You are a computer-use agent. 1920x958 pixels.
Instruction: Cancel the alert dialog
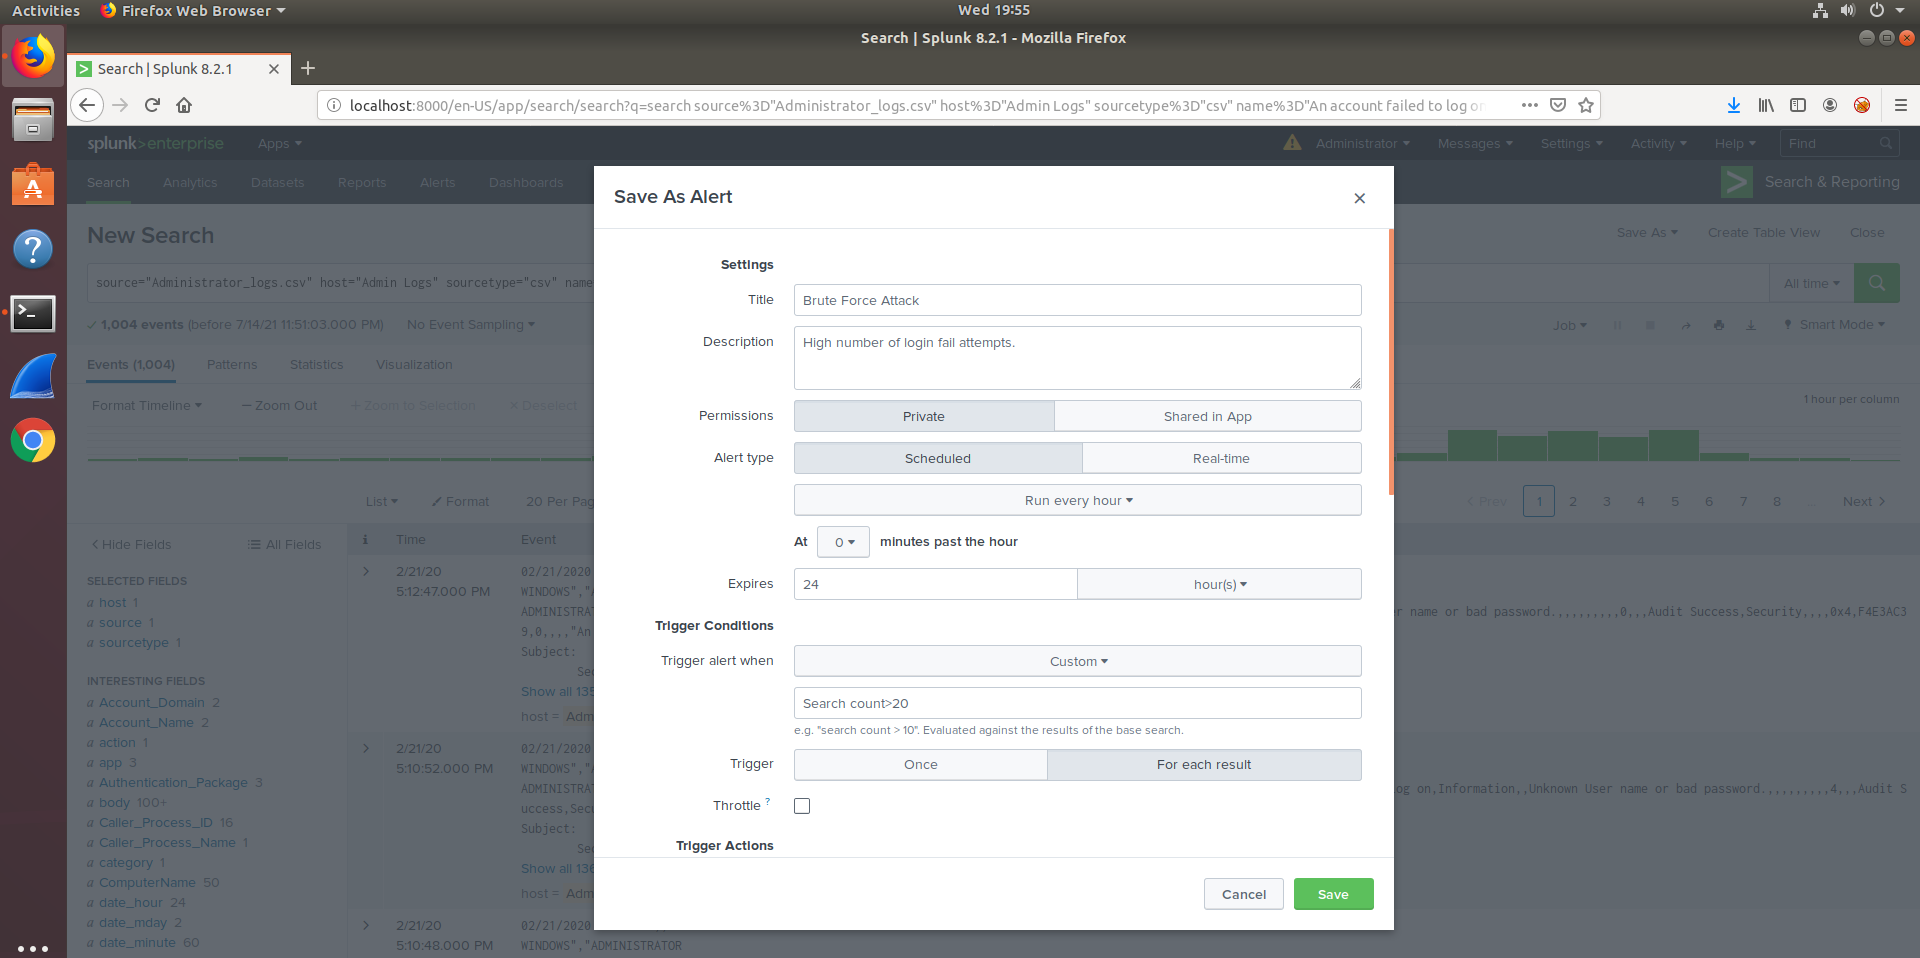pos(1244,894)
